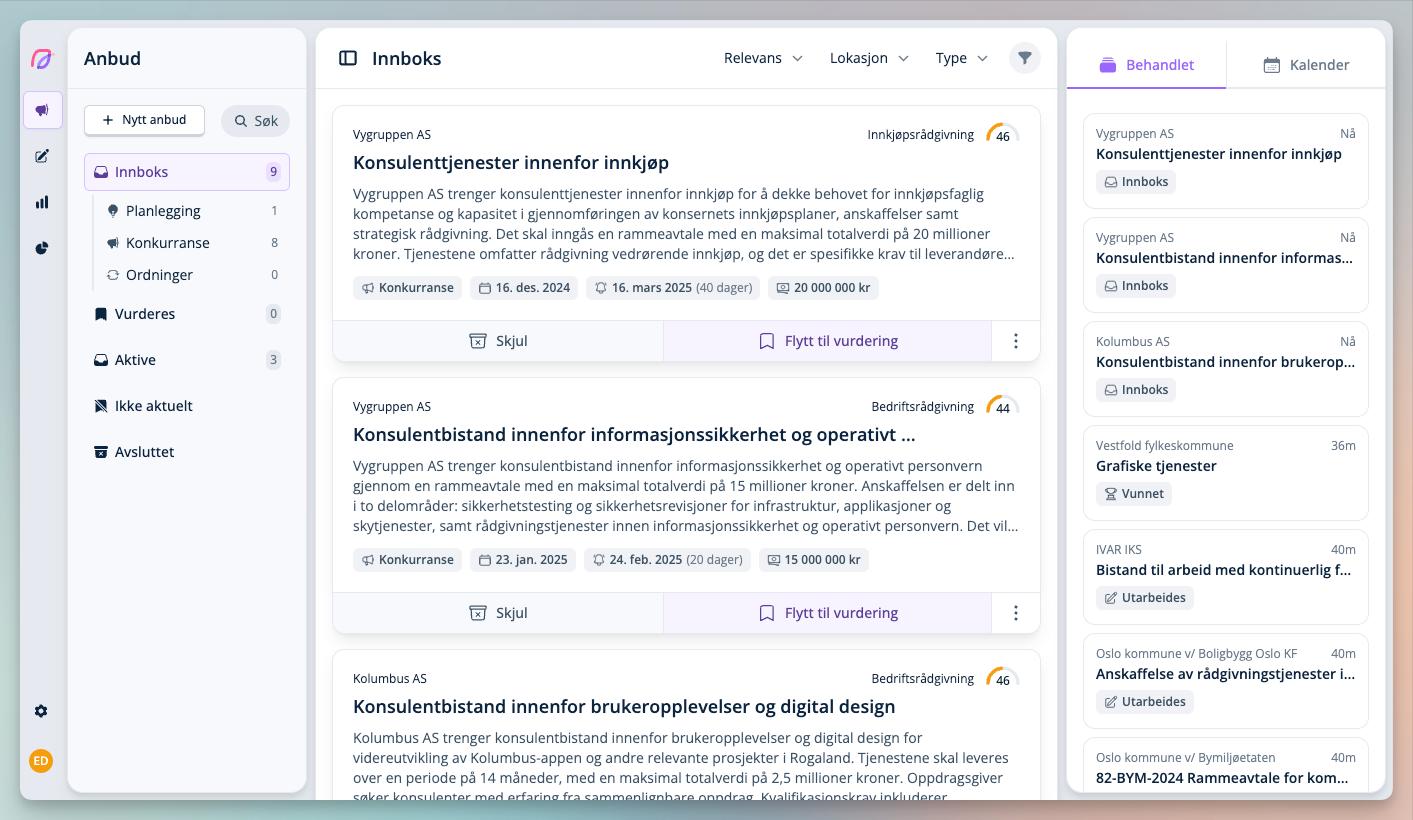Screen dimensions: 1413x820
Task: Click the megaphone Anbud icon in left rail
Action: click(x=42, y=110)
